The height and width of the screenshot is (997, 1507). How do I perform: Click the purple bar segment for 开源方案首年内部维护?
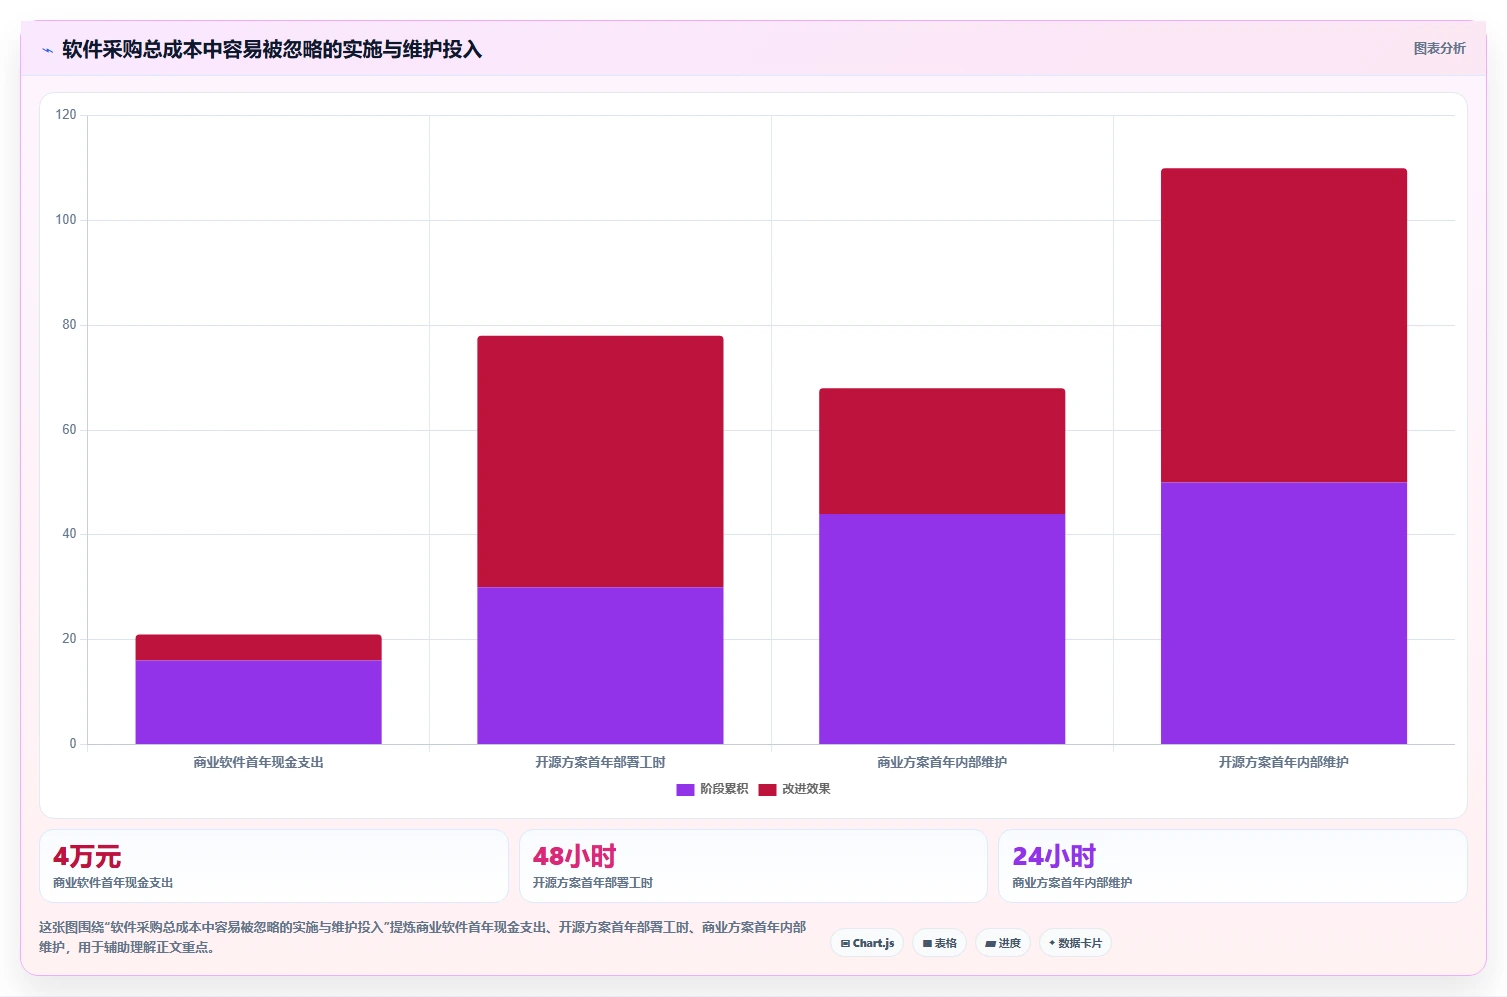(1284, 613)
